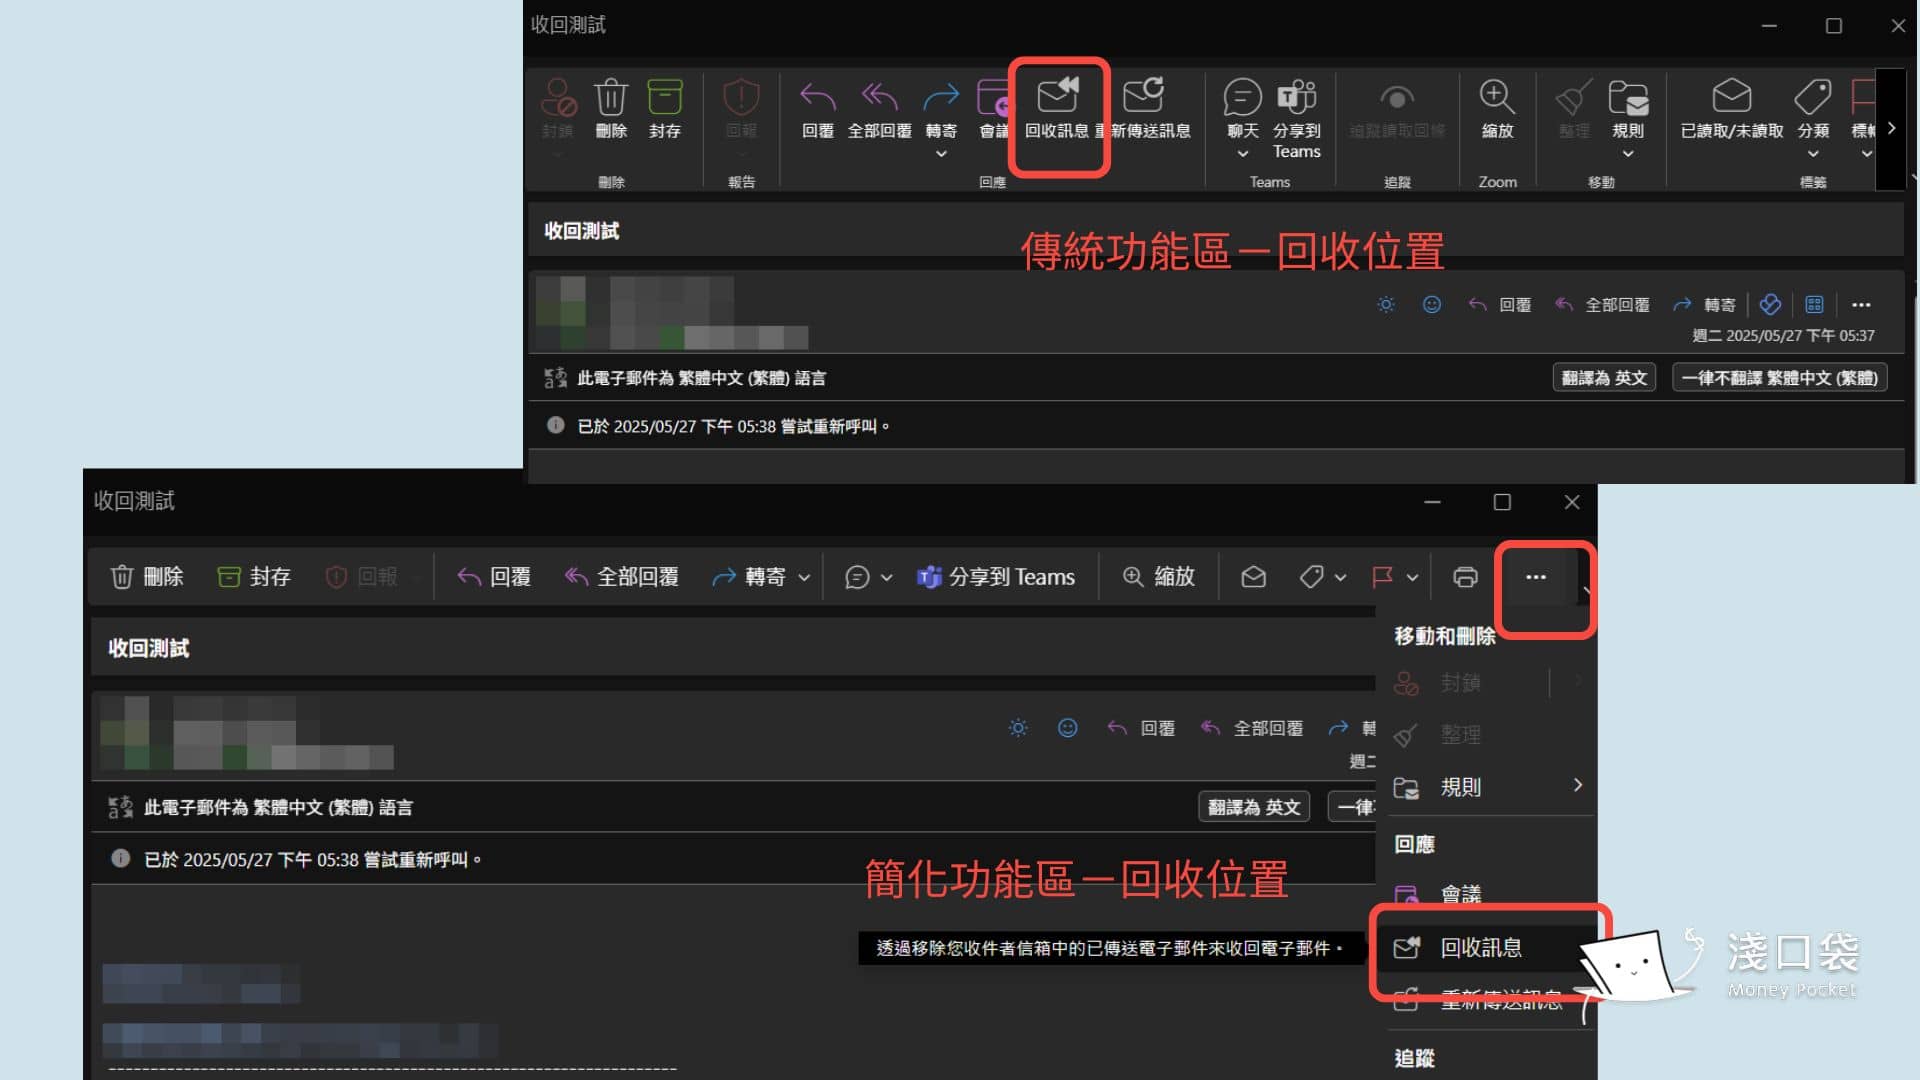Choose 回收訊息 from the overflow menu

[1481, 948]
